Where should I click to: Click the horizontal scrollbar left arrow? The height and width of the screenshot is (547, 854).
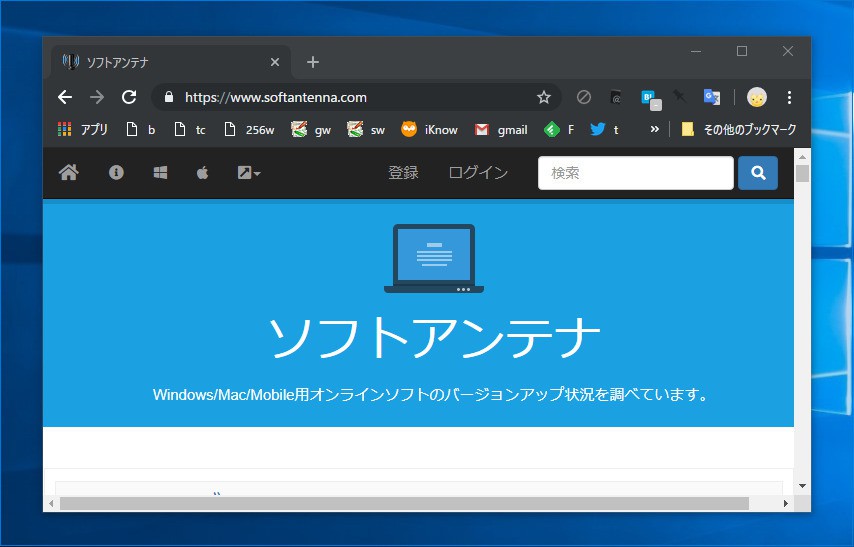coord(51,503)
